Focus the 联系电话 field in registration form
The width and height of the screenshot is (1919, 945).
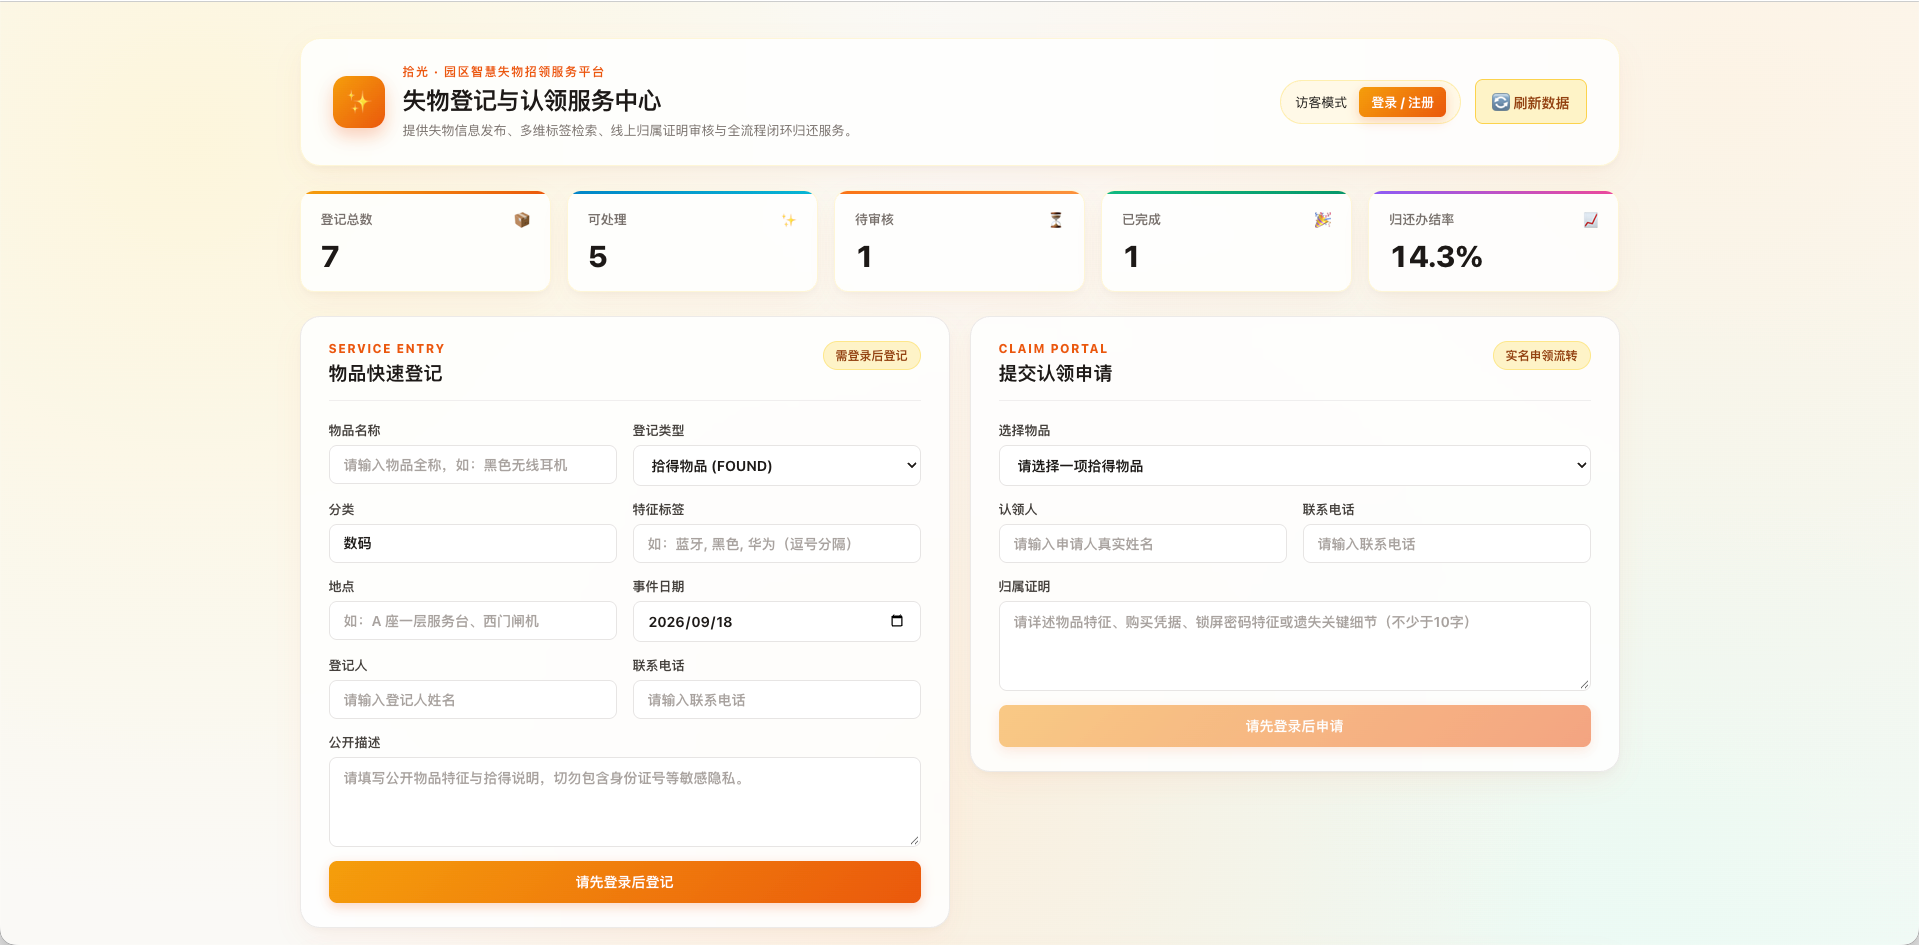pyautogui.click(x=777, y=700)
